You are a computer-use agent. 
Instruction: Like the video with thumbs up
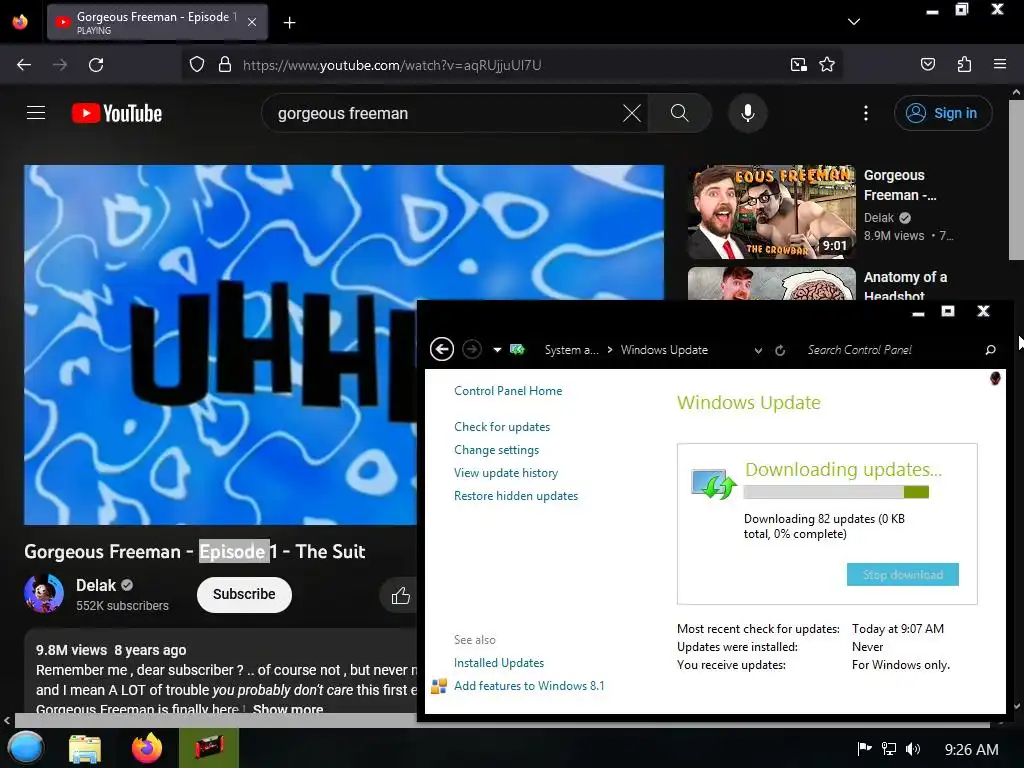[x=400, y=595]
